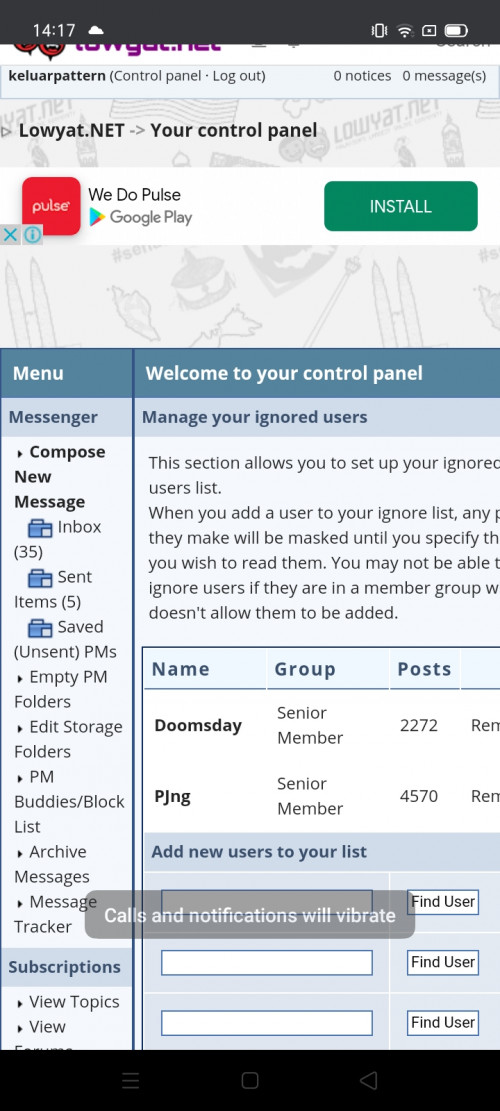The height and width of the screenshot is (1111, 500).
Task: Open Compose New Message
Action: [59, 477]
